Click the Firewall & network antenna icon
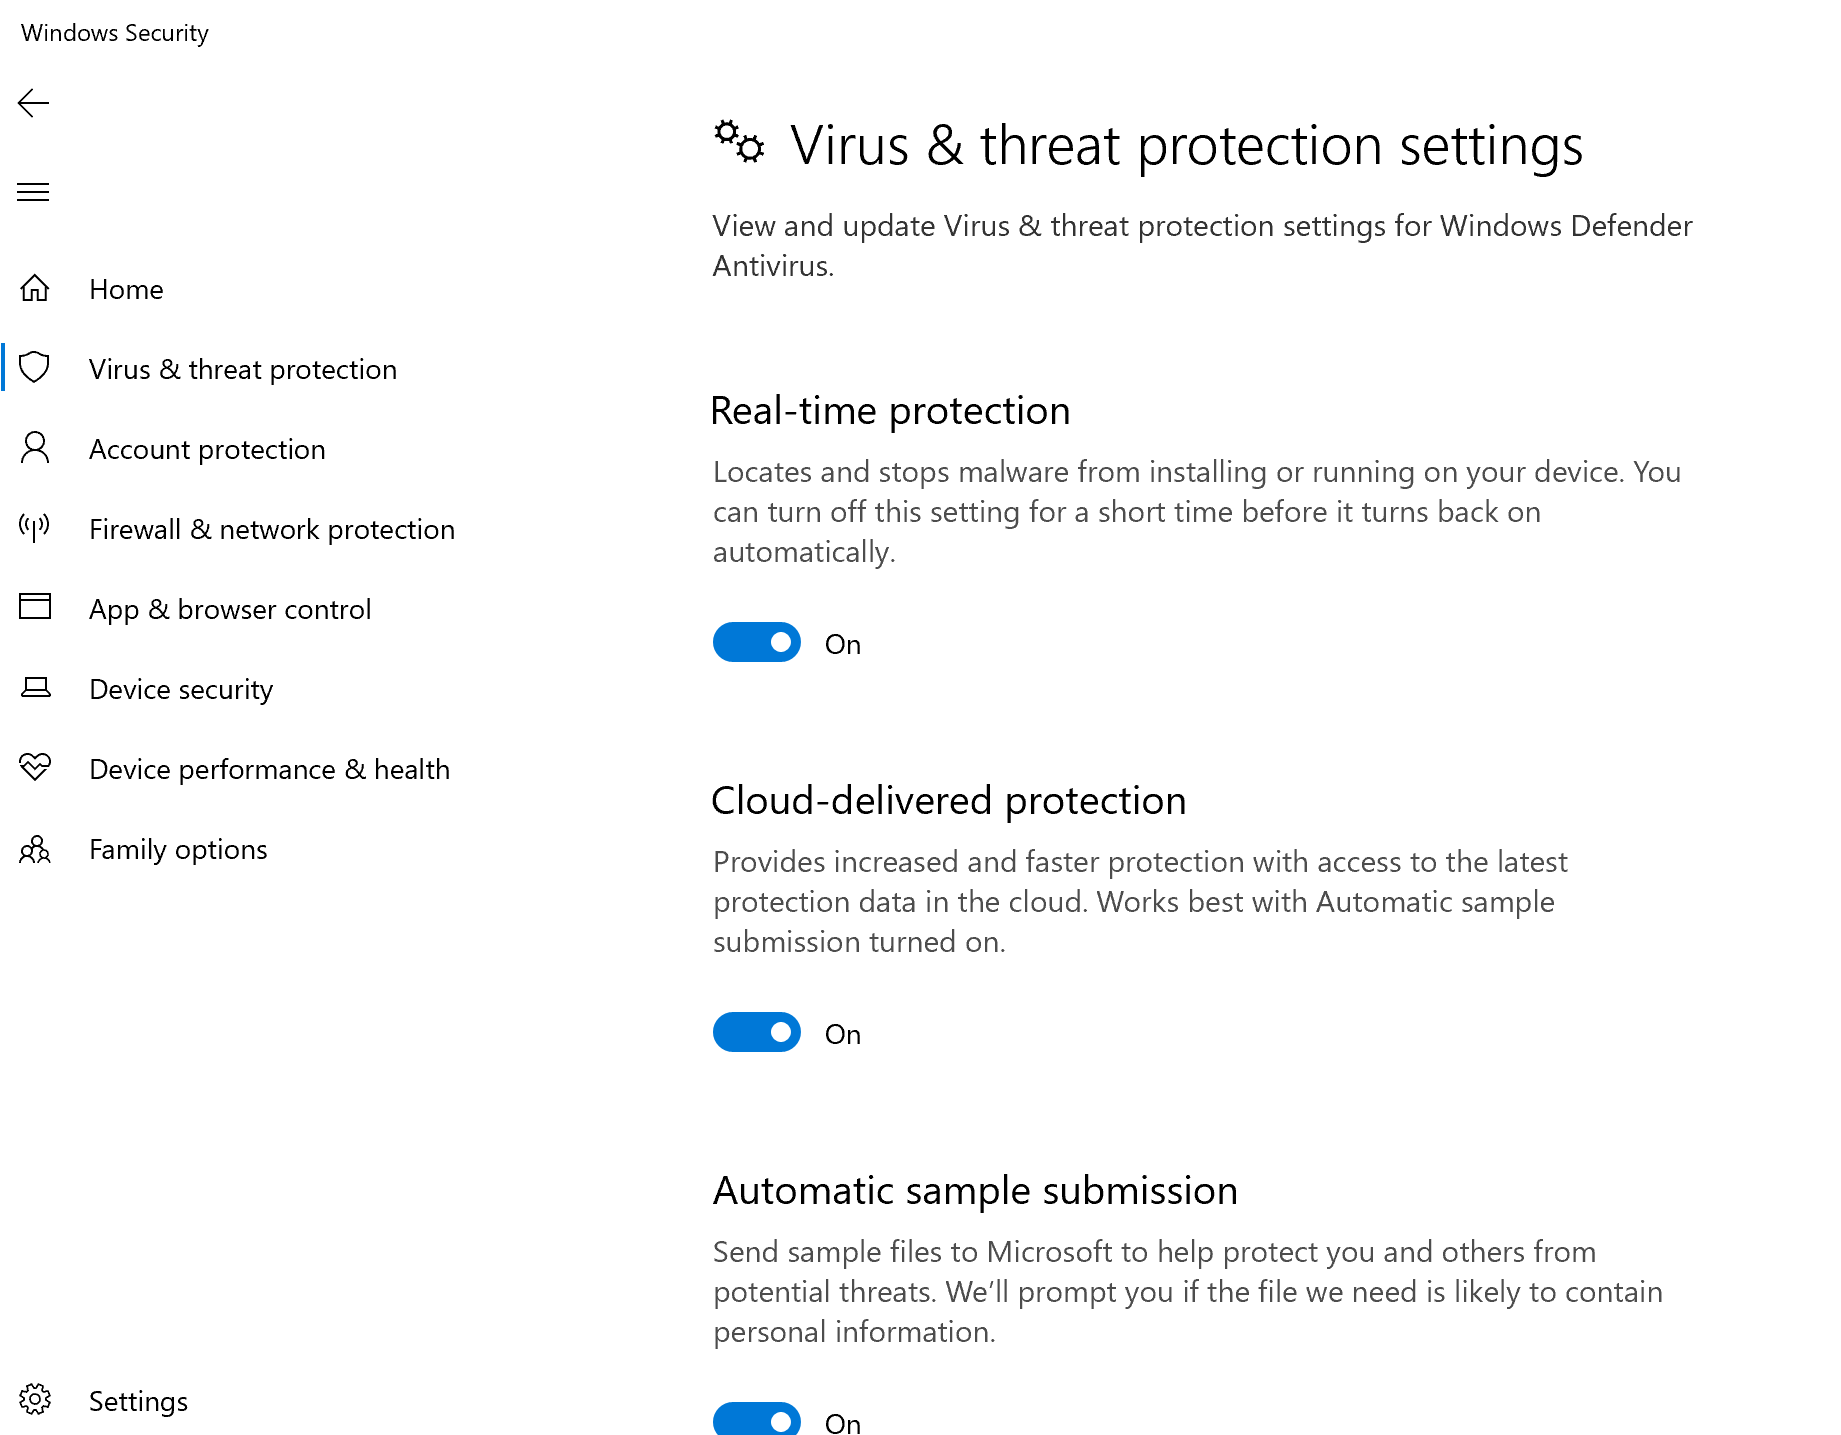The image size is (1841, 1435). point(35,528)
